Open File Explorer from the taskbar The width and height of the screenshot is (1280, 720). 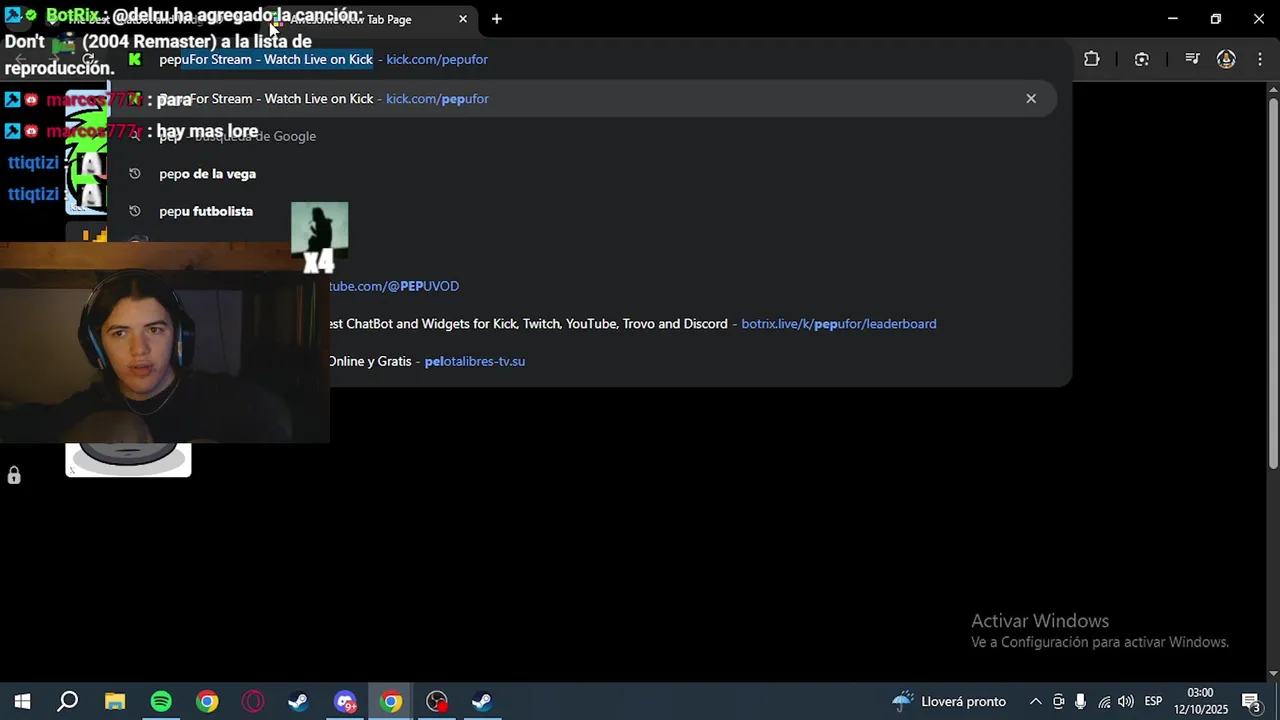115,702
